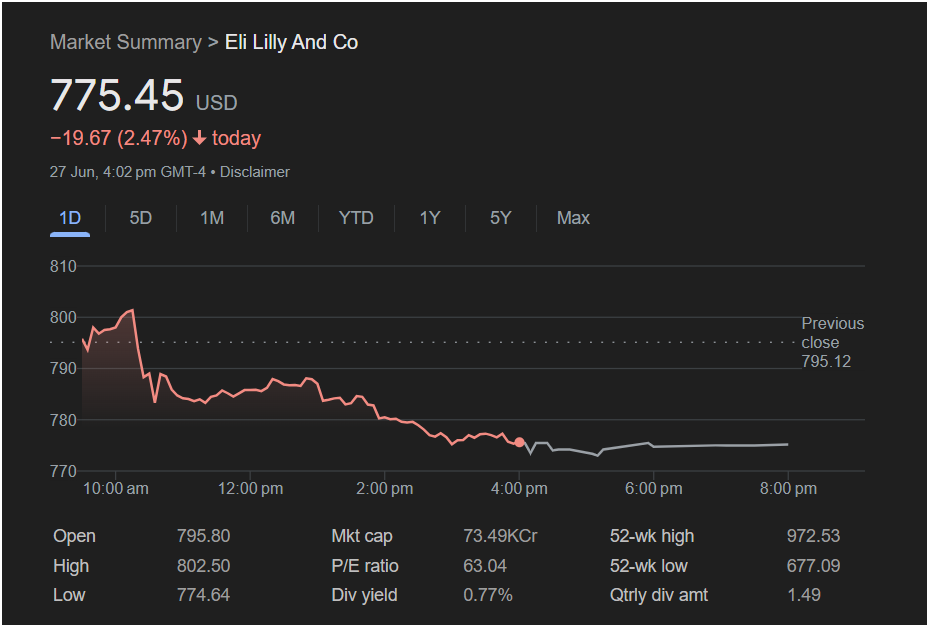Click the Mkt cap value 73.49KCr
The height and width of the screenshot is (627, 929).
[x=500, y=536]
